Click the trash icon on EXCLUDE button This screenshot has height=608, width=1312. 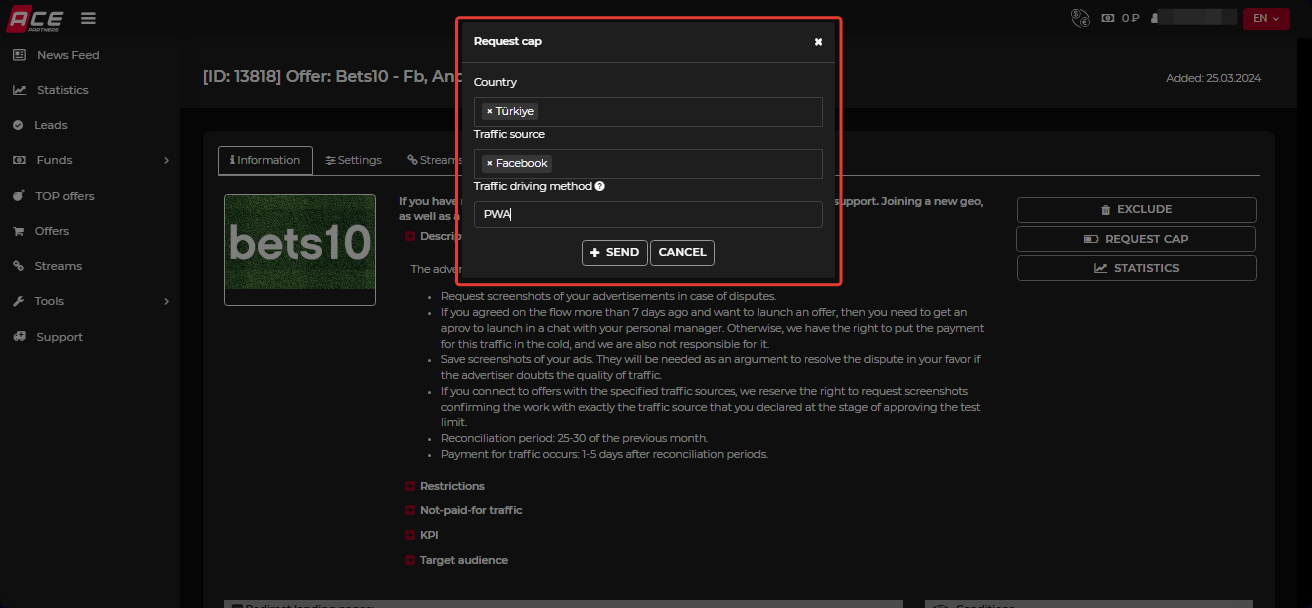[x=1105, y=210]
